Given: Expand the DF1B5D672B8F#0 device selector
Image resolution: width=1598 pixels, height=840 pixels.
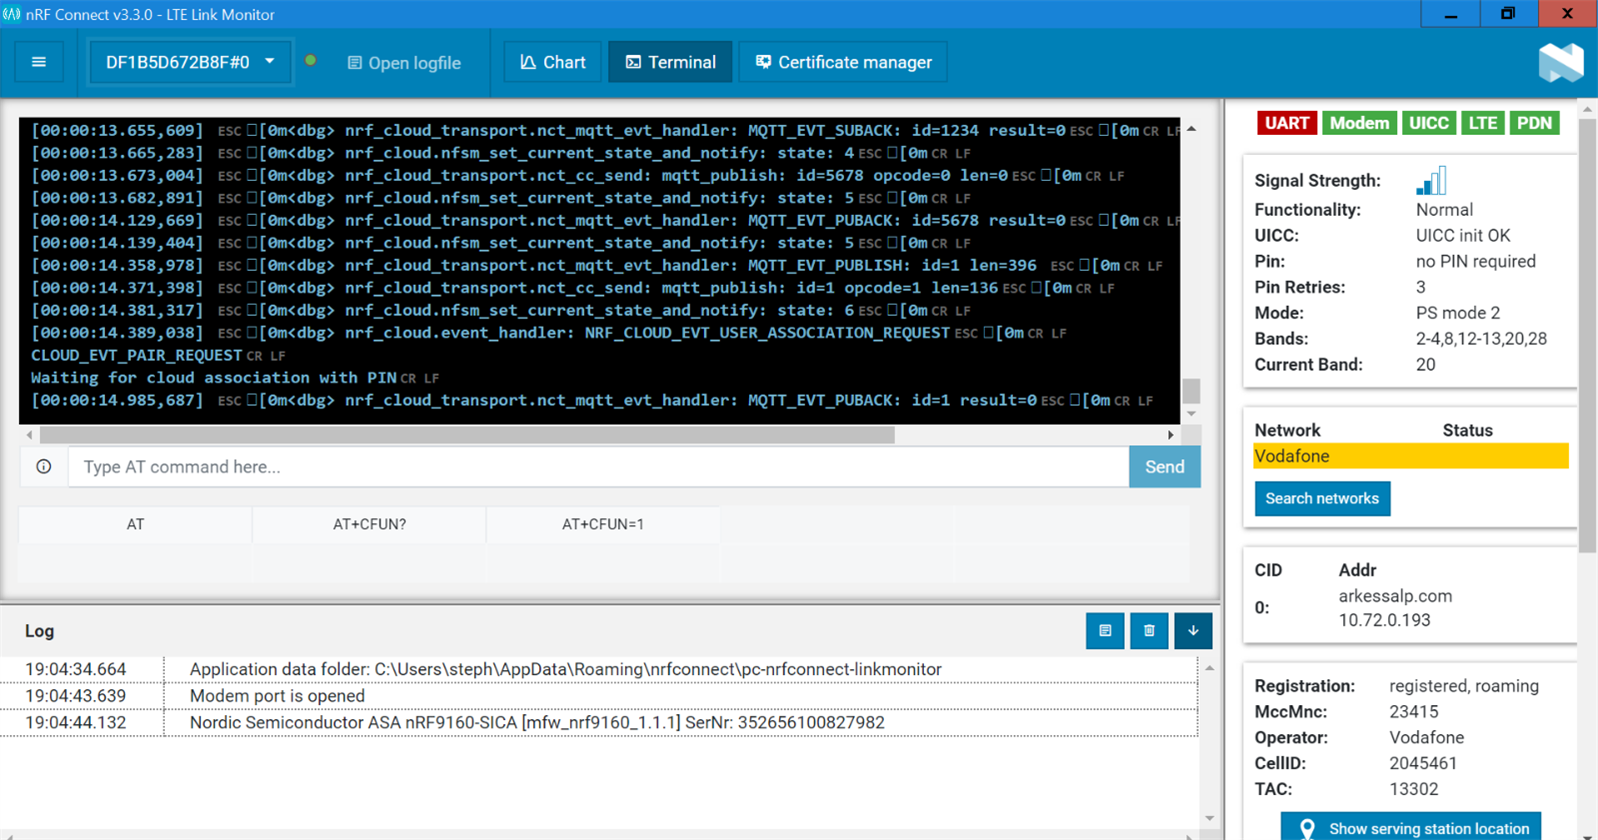Looking at the screenshot, I should tap(190, 62).
